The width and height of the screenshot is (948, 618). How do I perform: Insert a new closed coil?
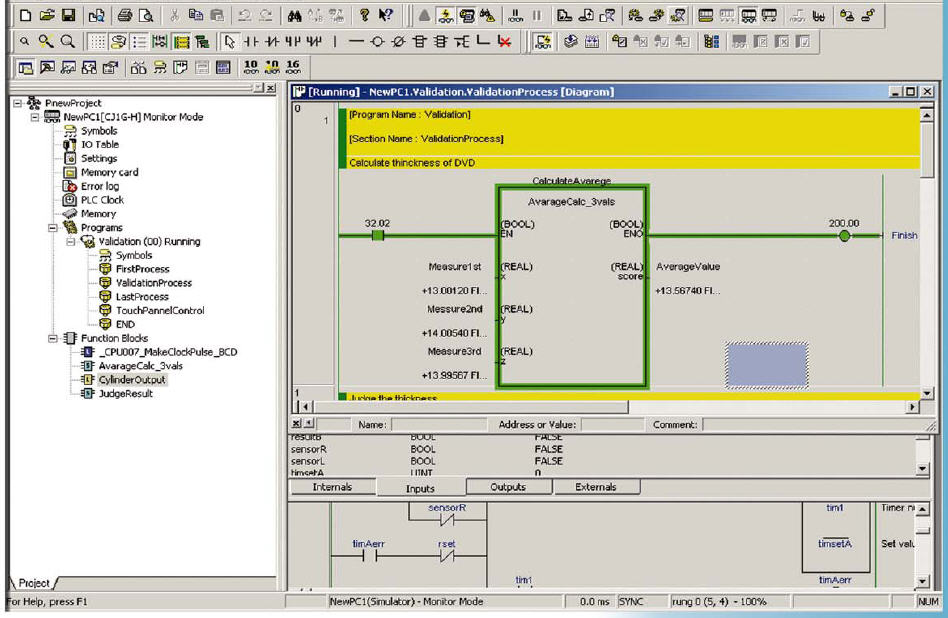tap(398, 41)
